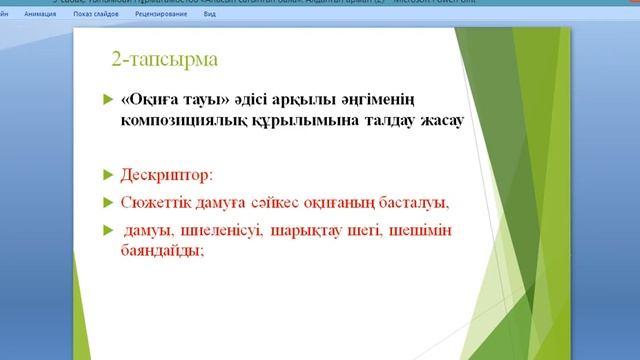Switch to the Рецензирование tab
This screenshot has height=360, width=640.
(x=161, y=14)
